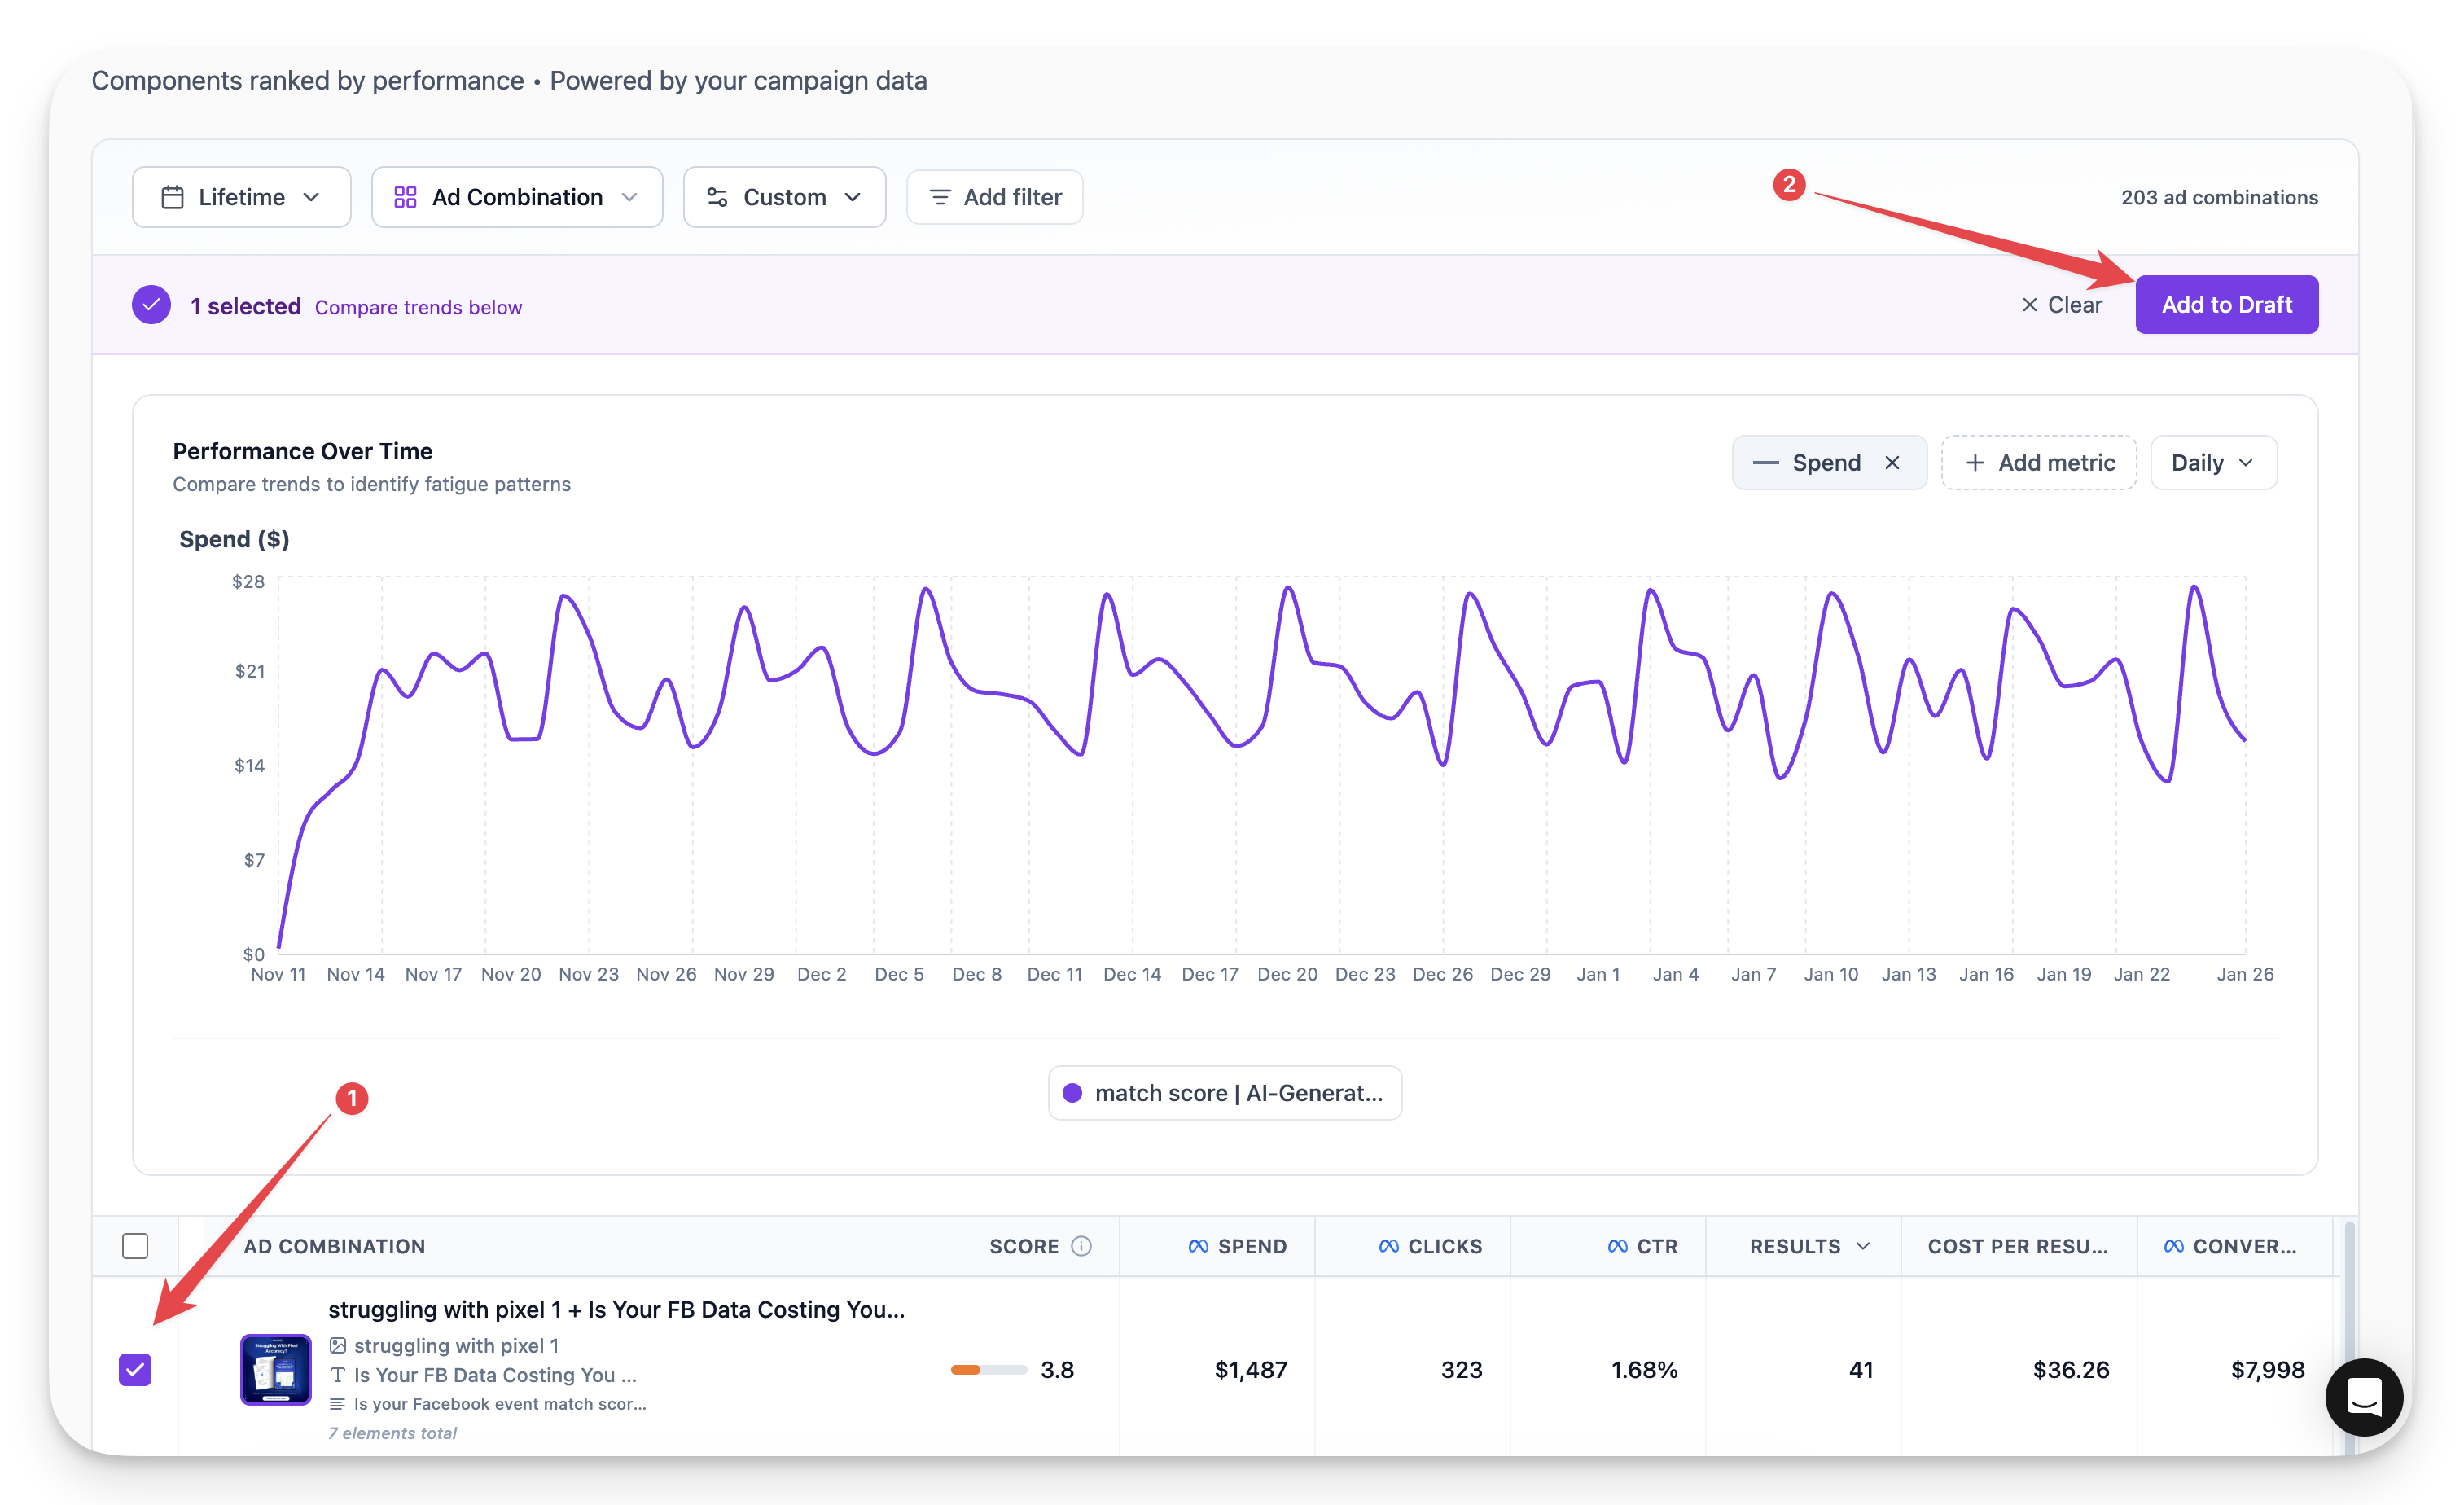
Task: Click the image icon next to struggling with pixel 1
Action: point(338,1346)
